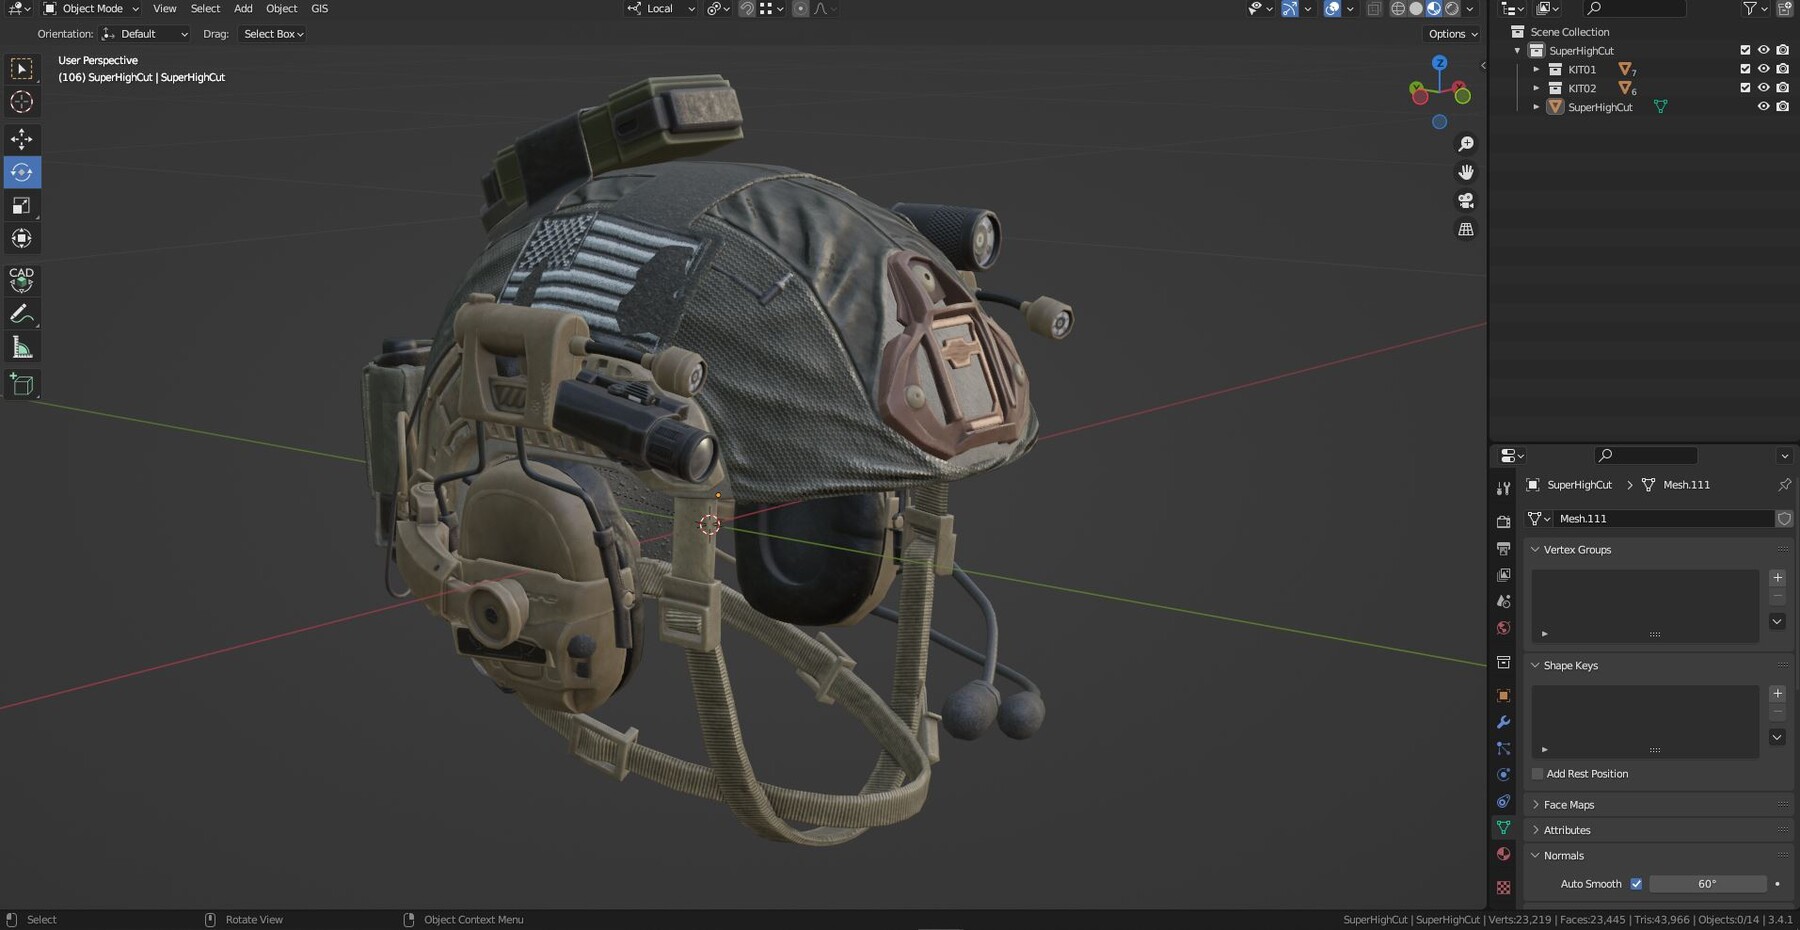Open the Orientation Default dropdown
This screenshot has height=930, width=1800.
pos(145,34)
